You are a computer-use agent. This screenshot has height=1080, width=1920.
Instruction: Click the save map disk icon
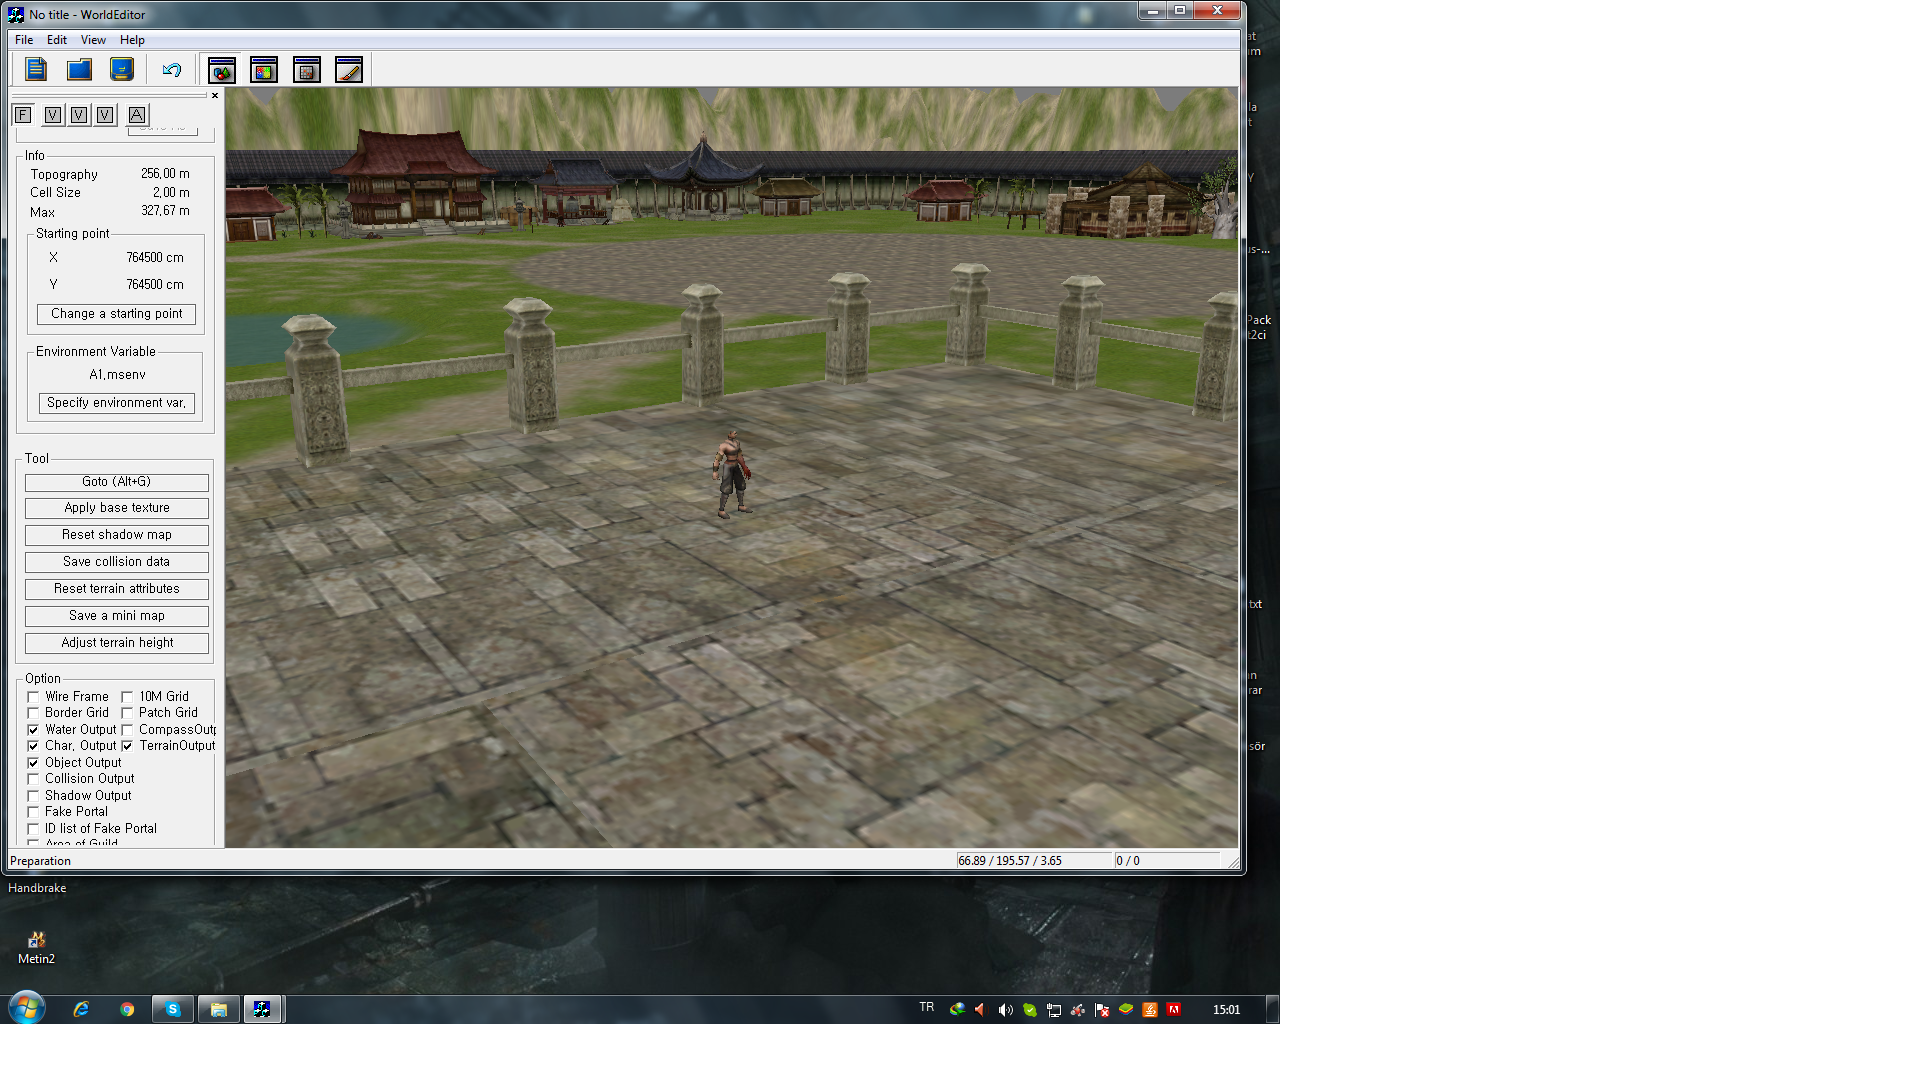122,69
